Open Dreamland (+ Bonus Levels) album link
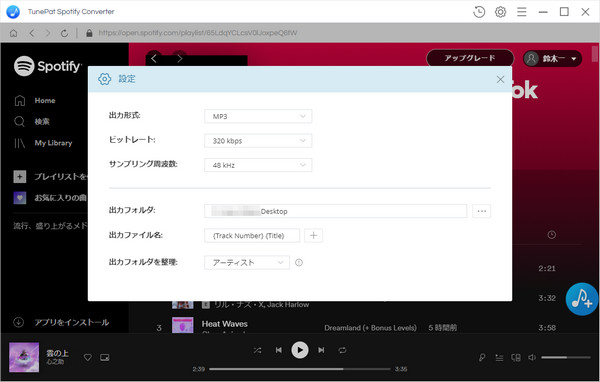 [x=370, y=328]
